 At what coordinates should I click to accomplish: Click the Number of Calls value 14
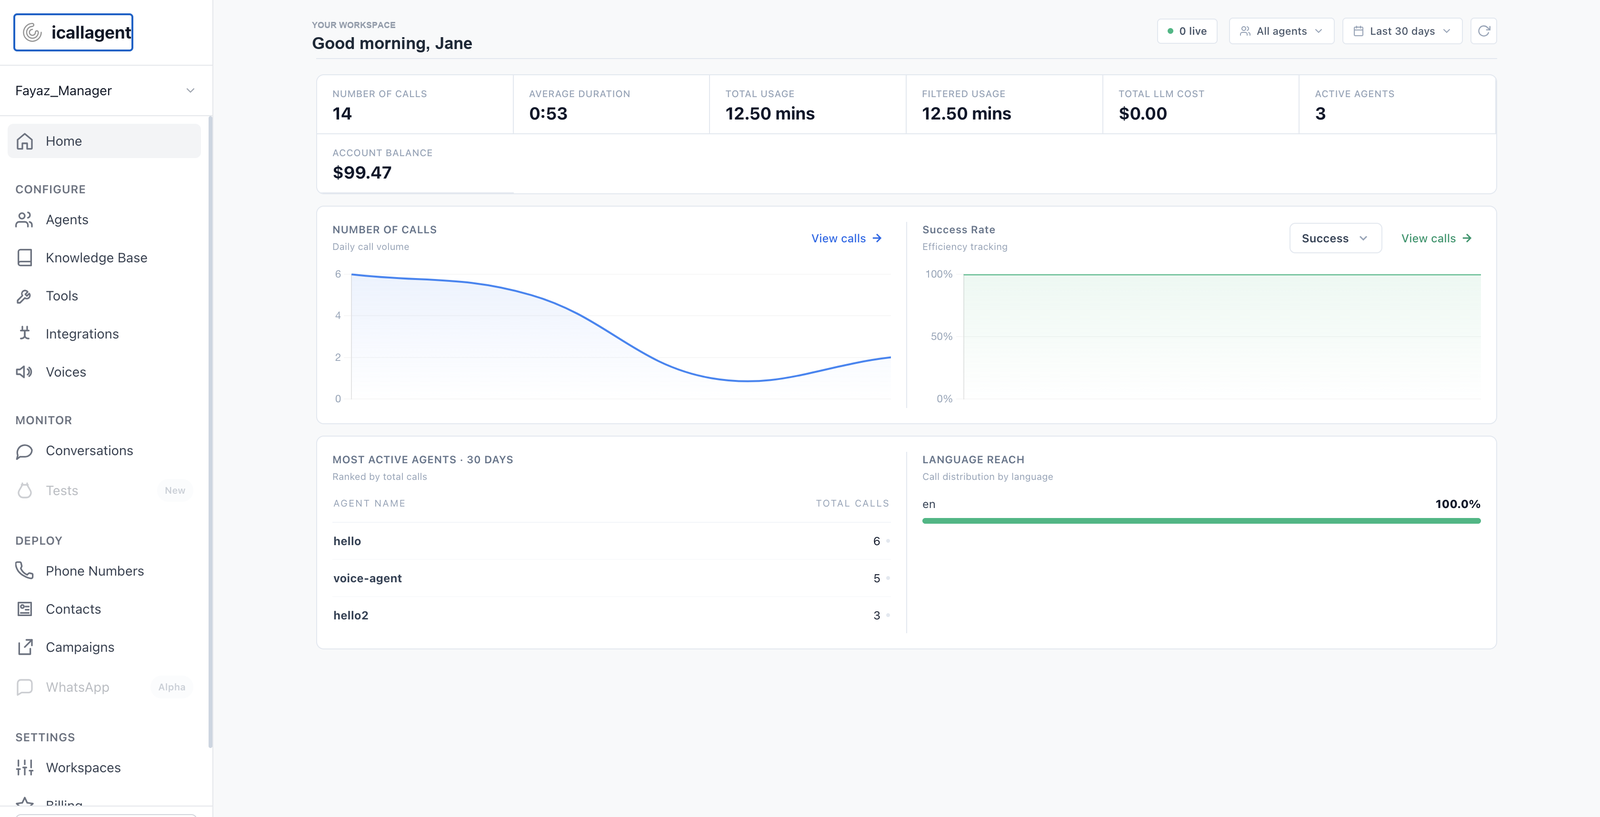[342, 114]
